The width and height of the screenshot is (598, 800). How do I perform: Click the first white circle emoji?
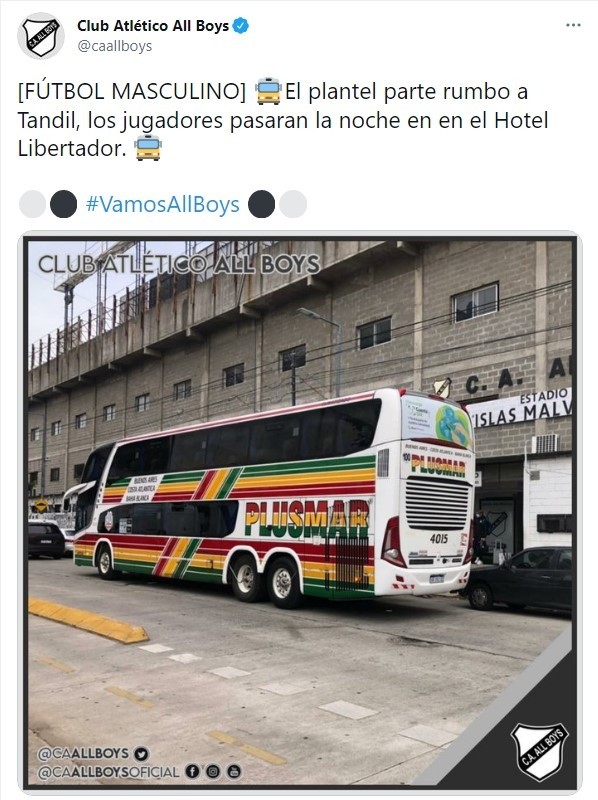32,204
